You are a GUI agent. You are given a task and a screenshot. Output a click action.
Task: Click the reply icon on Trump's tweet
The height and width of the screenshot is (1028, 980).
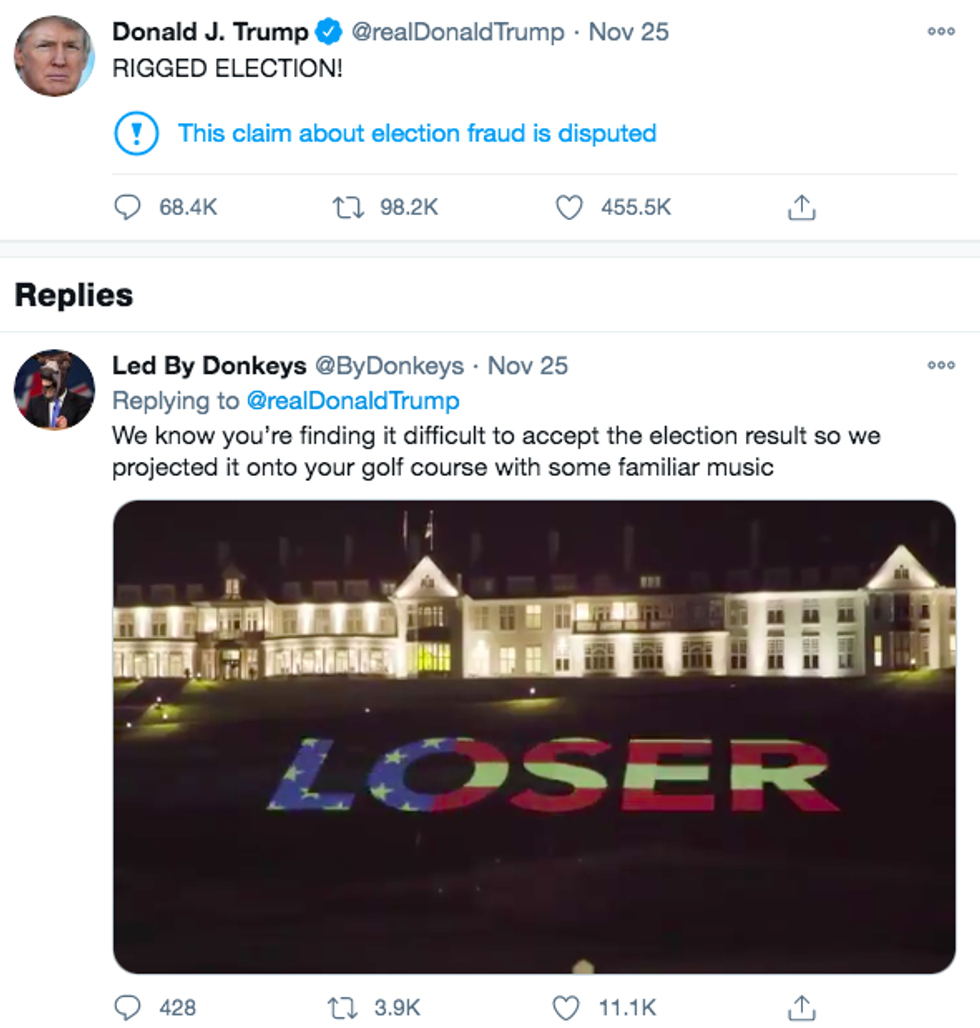[x=127, y=207]
